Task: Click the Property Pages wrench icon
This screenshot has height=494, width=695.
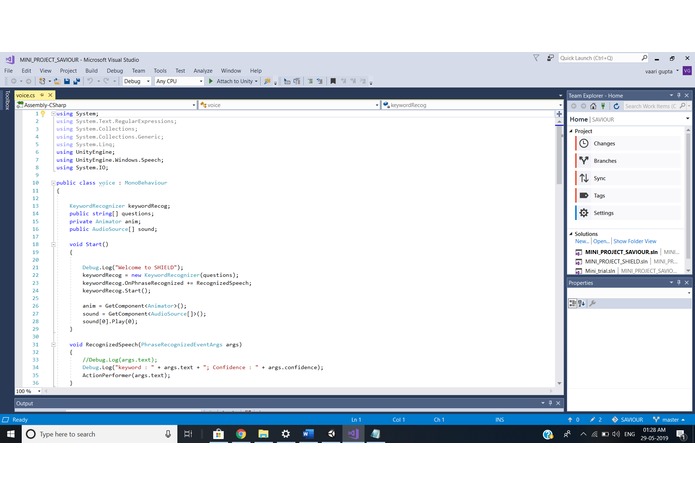Action: (593, 303)
